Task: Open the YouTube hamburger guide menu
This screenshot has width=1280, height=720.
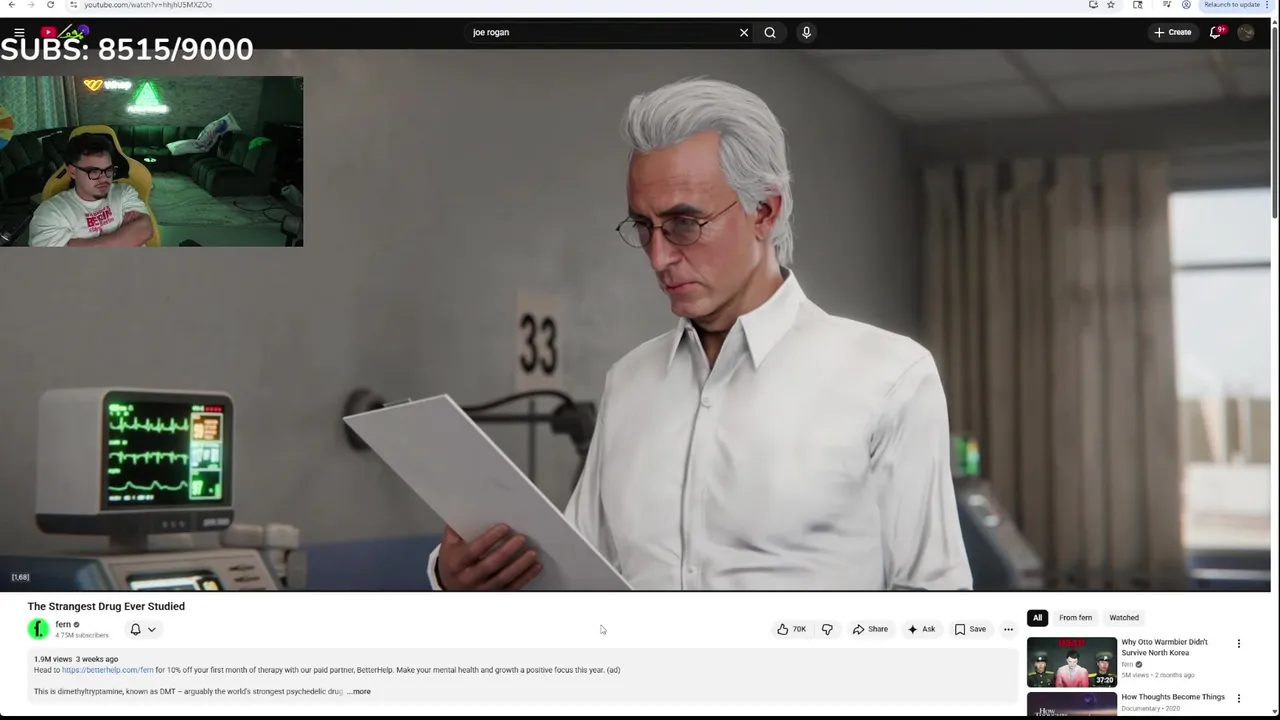Action: 19,32
